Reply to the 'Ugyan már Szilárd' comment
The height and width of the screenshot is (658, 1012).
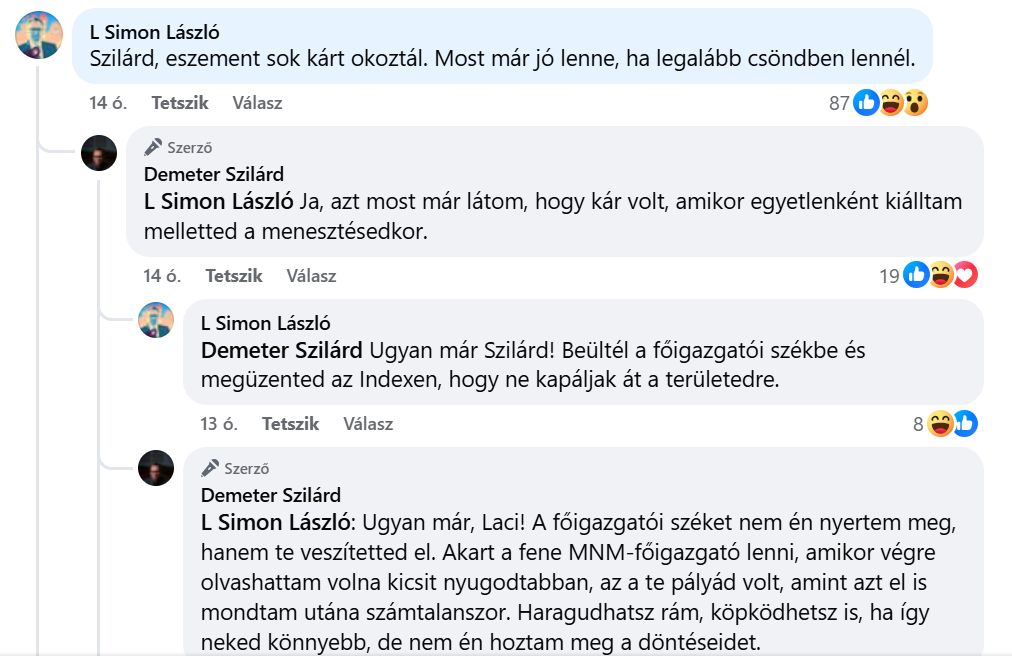(x=368, y=424)
